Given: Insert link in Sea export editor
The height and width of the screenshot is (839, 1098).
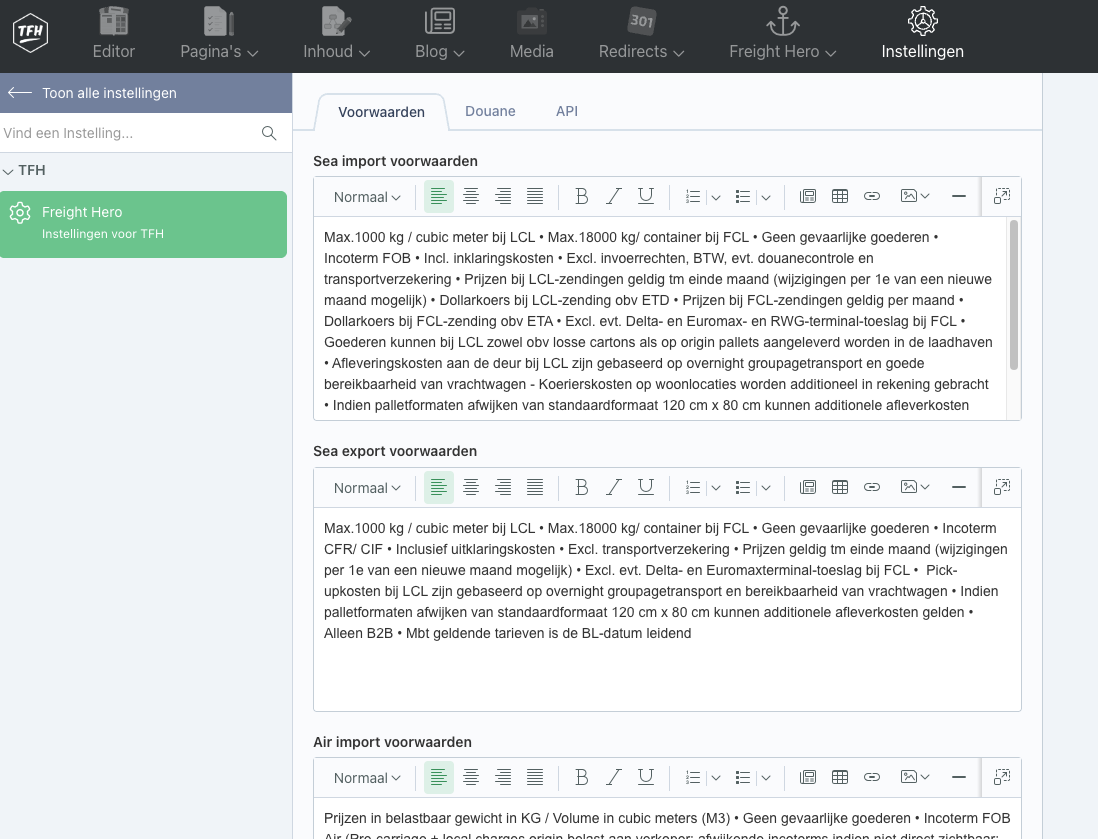Looking at the screenshot, I should [x=872, y=488].
